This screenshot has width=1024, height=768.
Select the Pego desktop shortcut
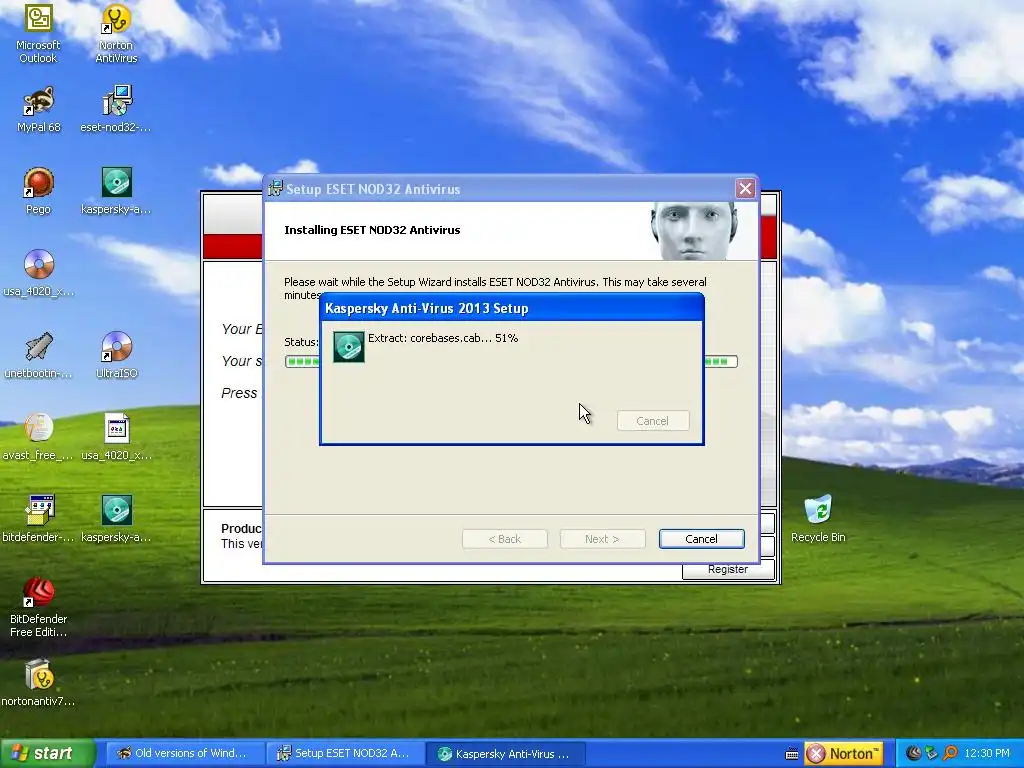[38, 191]
